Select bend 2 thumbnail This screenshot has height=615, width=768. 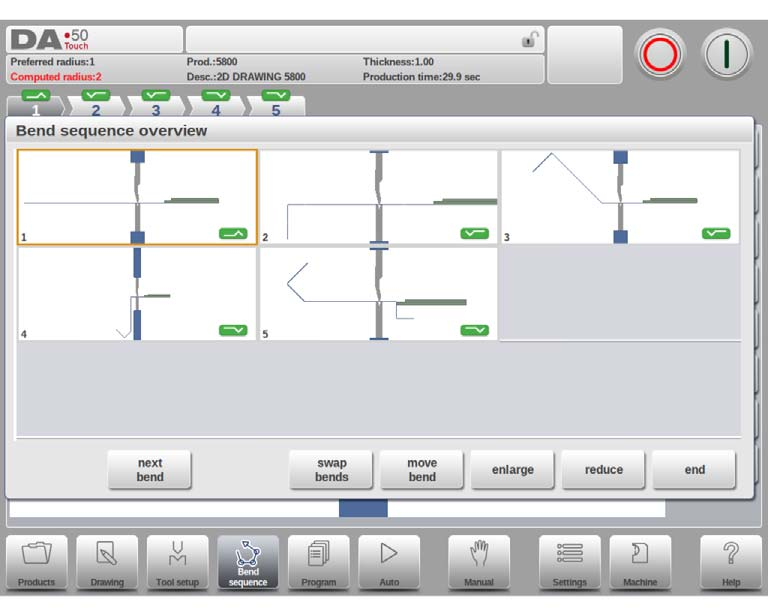379,197
